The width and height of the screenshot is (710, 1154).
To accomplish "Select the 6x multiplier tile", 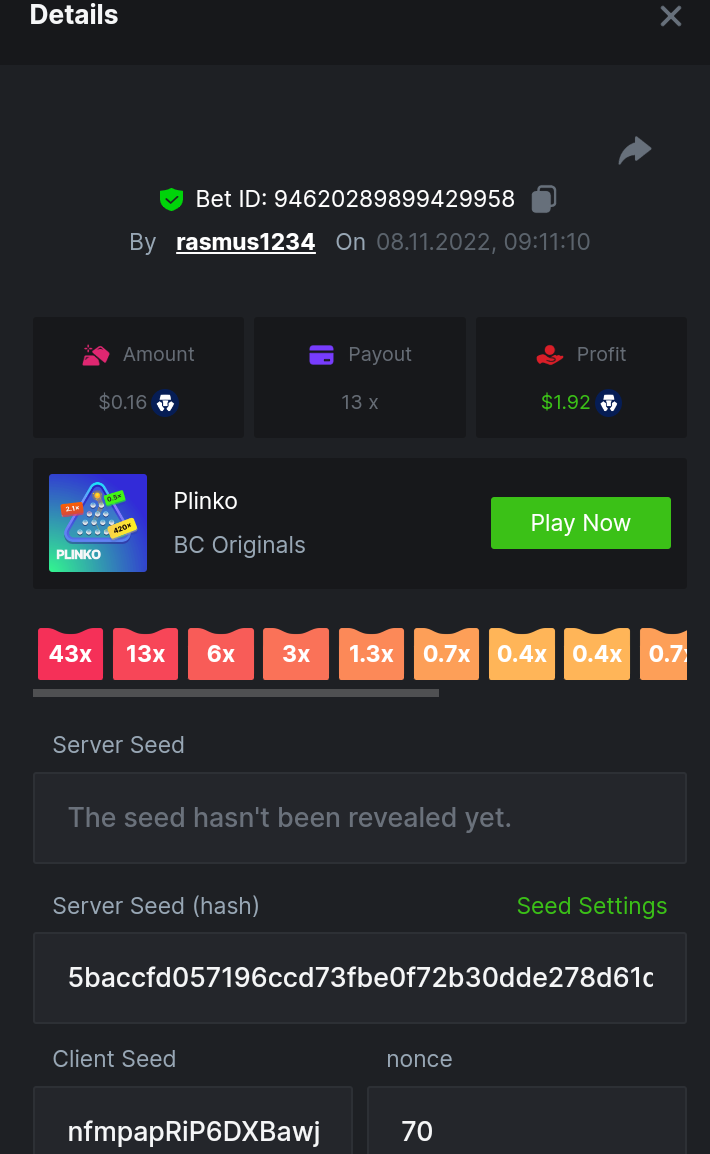I will (x=221, y=654).
